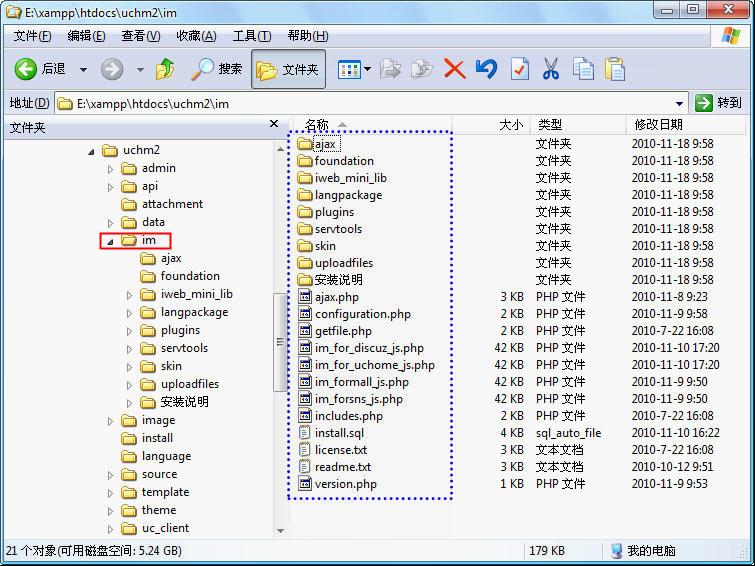Expand the api folder in tree
The height and width of the screenshot is (566, 755).
110,187
